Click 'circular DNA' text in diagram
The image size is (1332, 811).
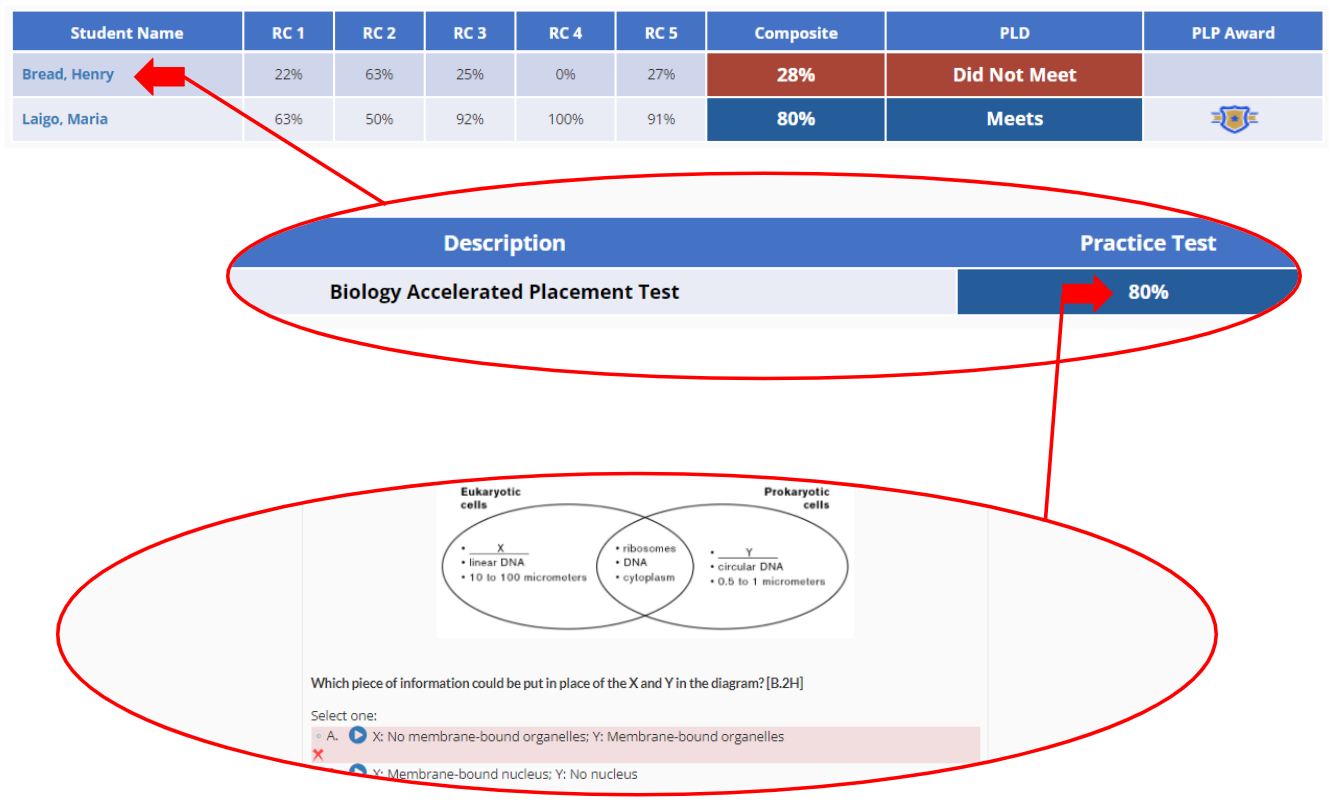(x=750, y=567)
